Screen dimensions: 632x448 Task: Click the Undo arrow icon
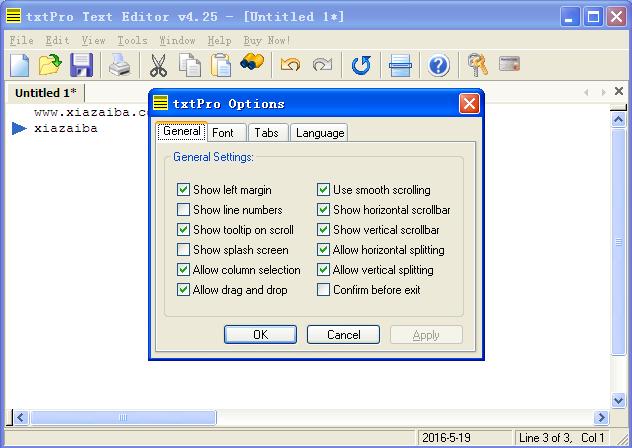click(x=290, y=65)
